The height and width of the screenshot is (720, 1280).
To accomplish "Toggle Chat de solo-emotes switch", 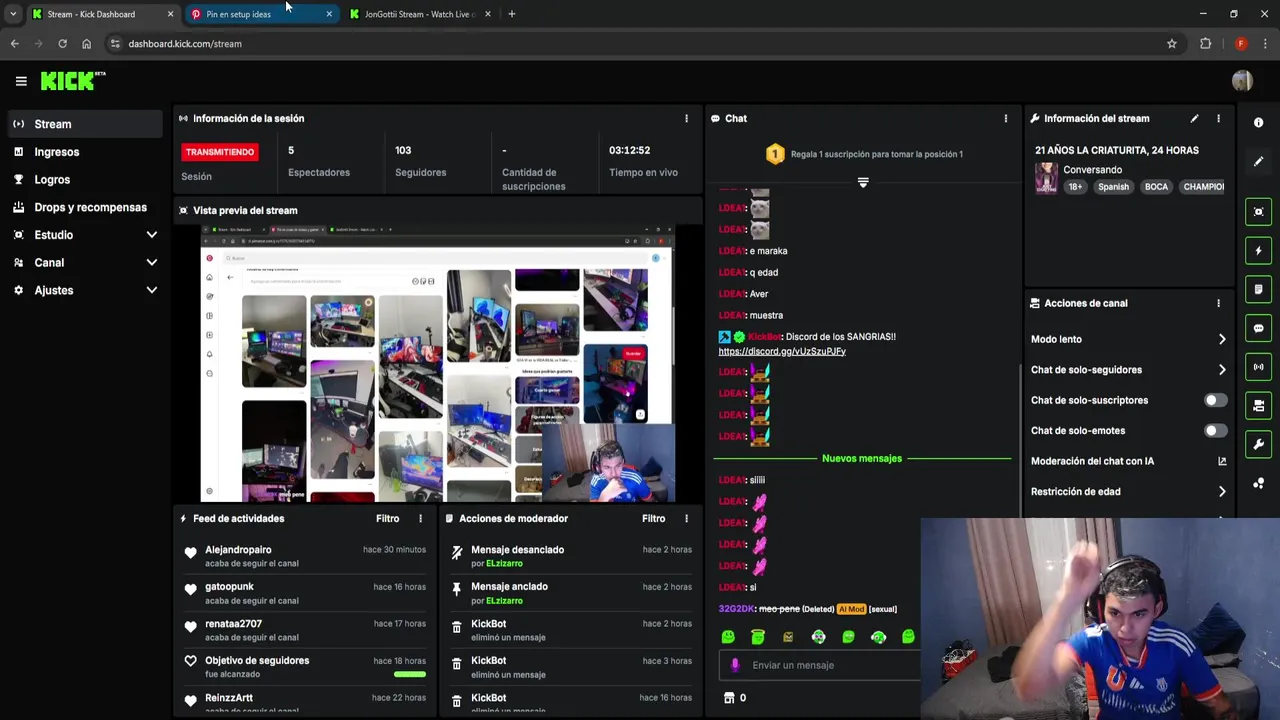I will click(x=1215, y=430).
